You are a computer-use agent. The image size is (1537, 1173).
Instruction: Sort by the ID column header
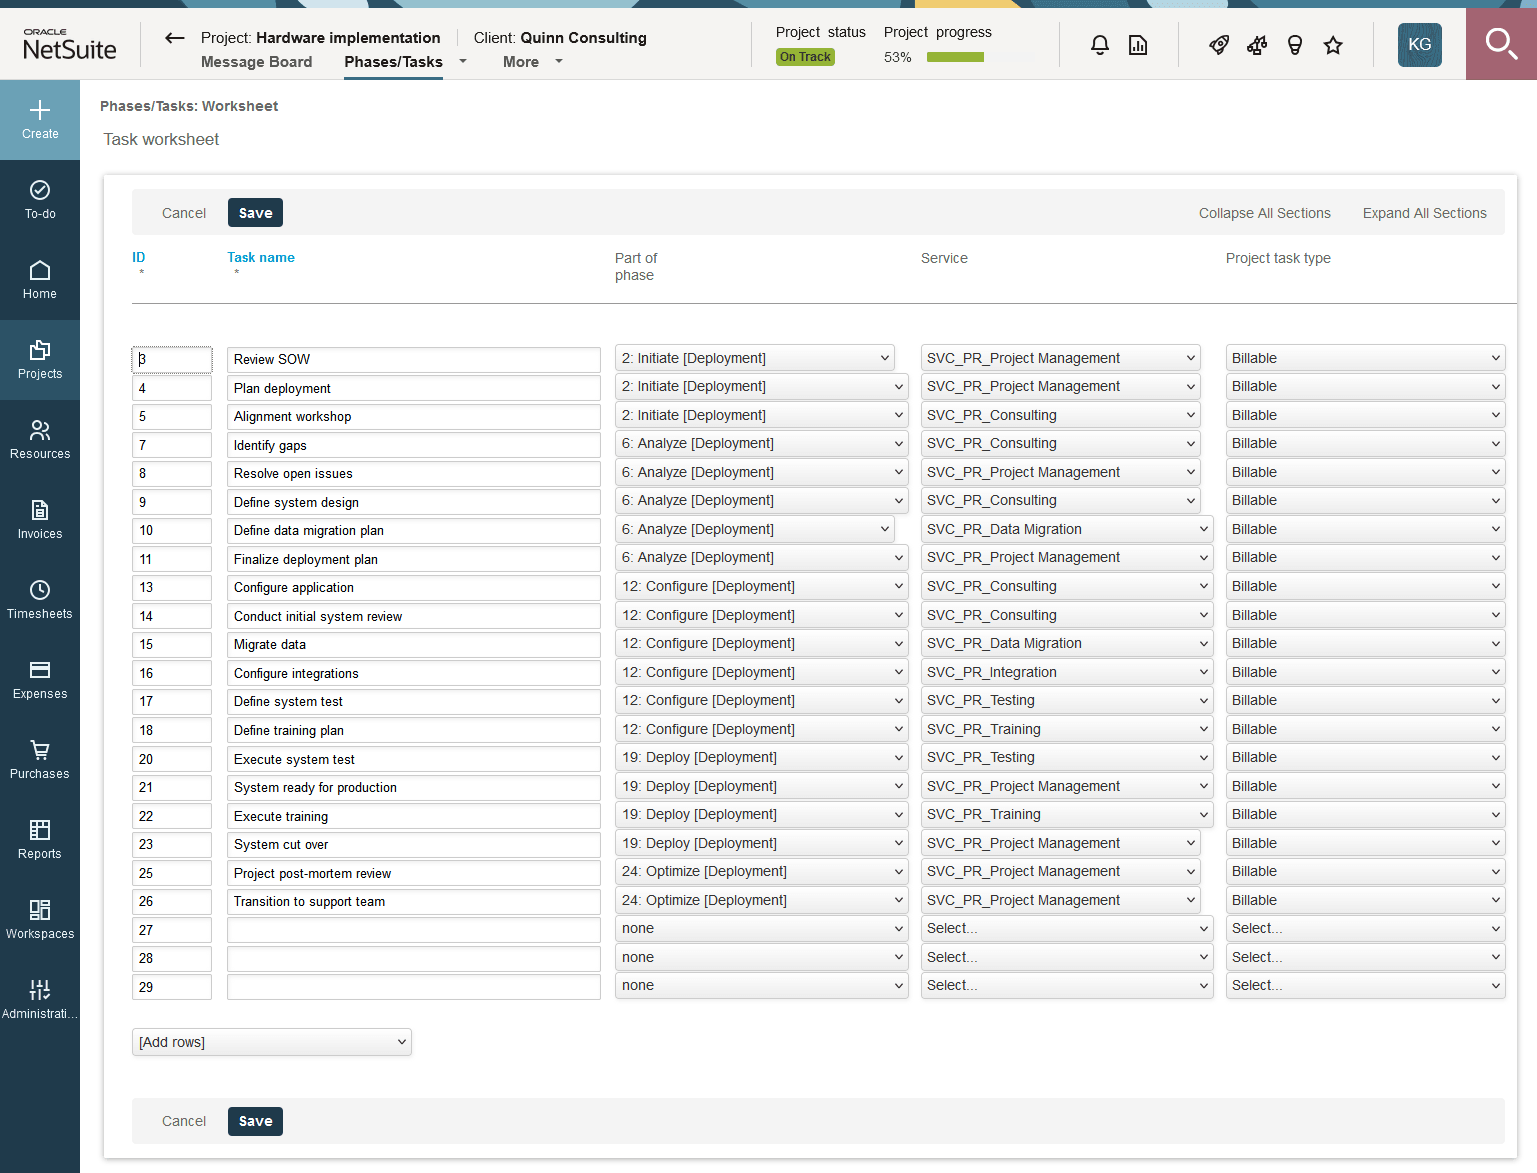[x=139, y=257]
